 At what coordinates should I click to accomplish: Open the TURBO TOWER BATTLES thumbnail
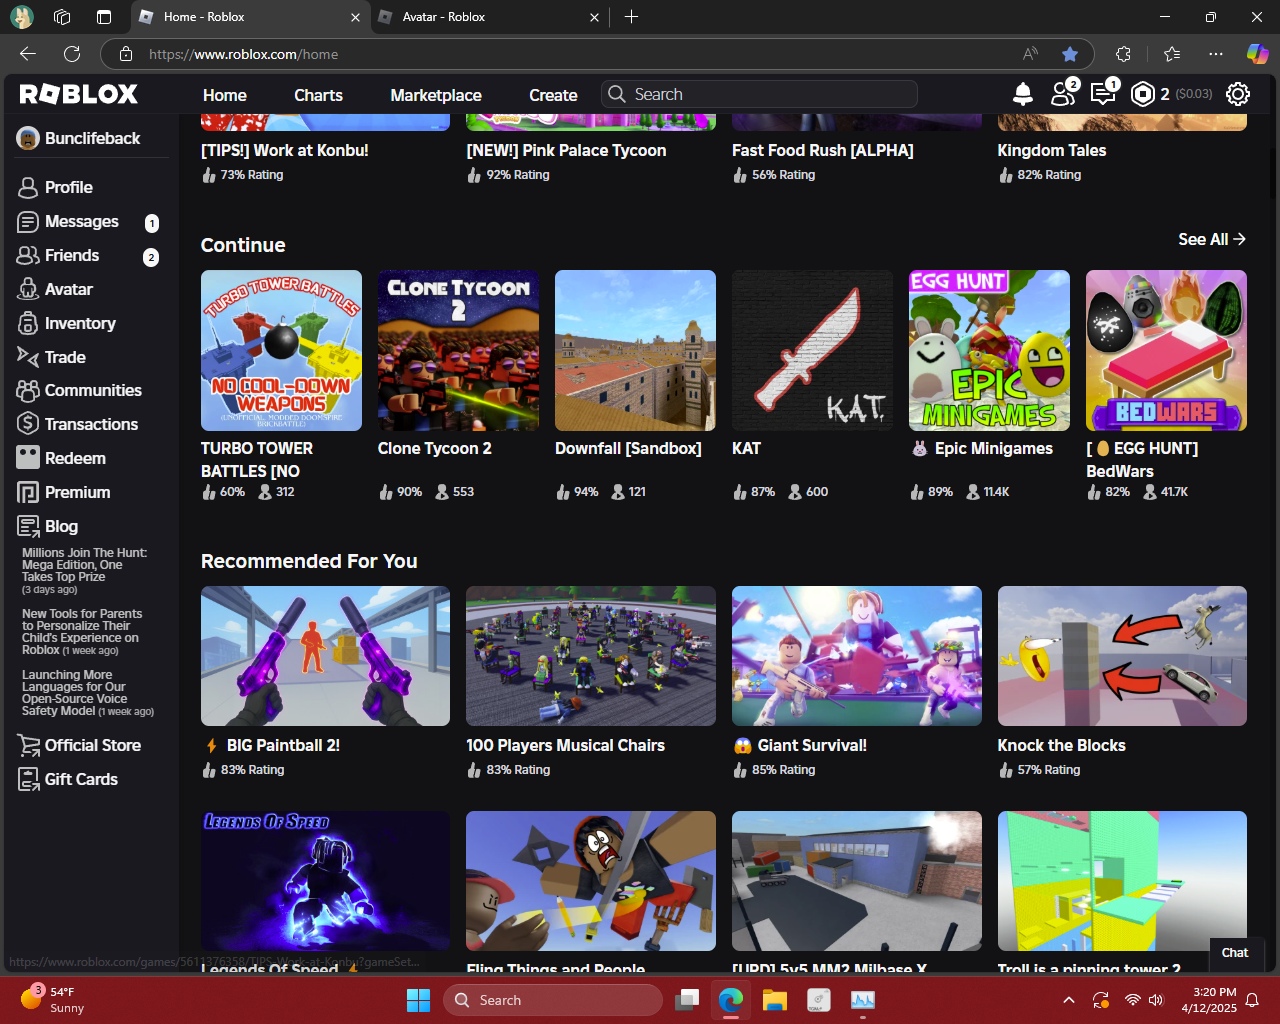point(281,350)
